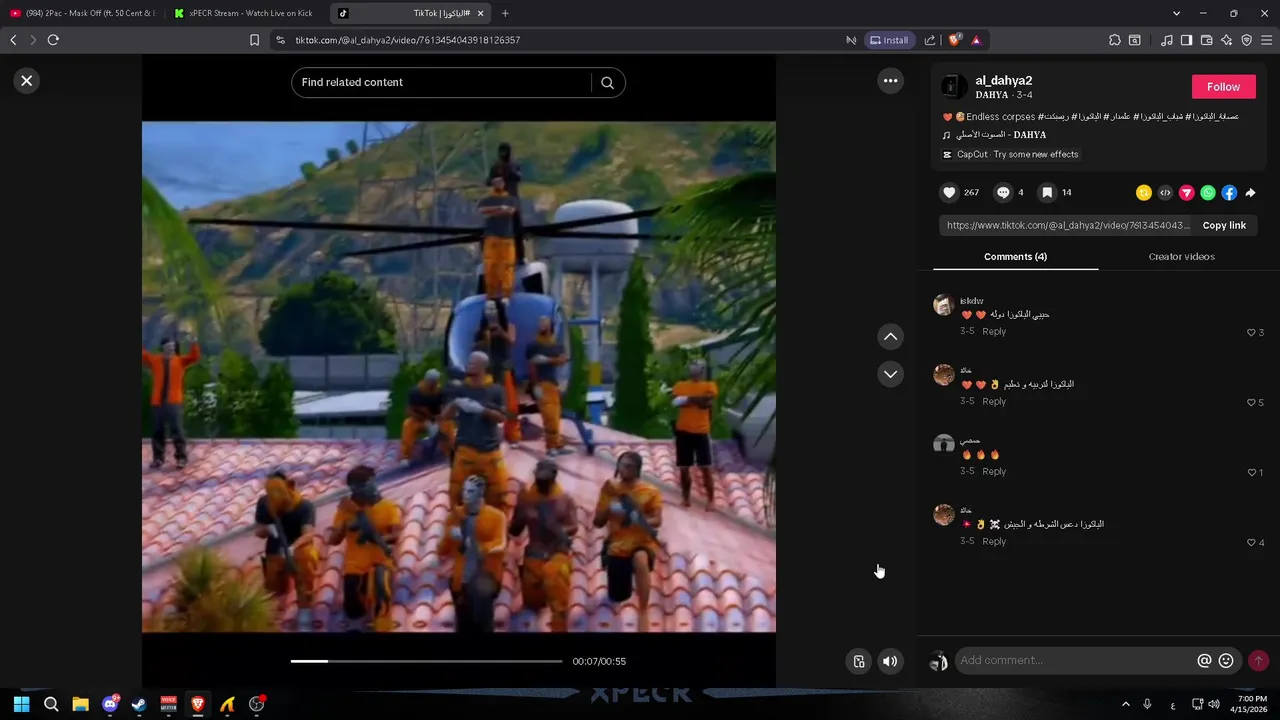Like the last comment with 4 likes
This screenshot has width=1280, height=720.
[1251, 542]
